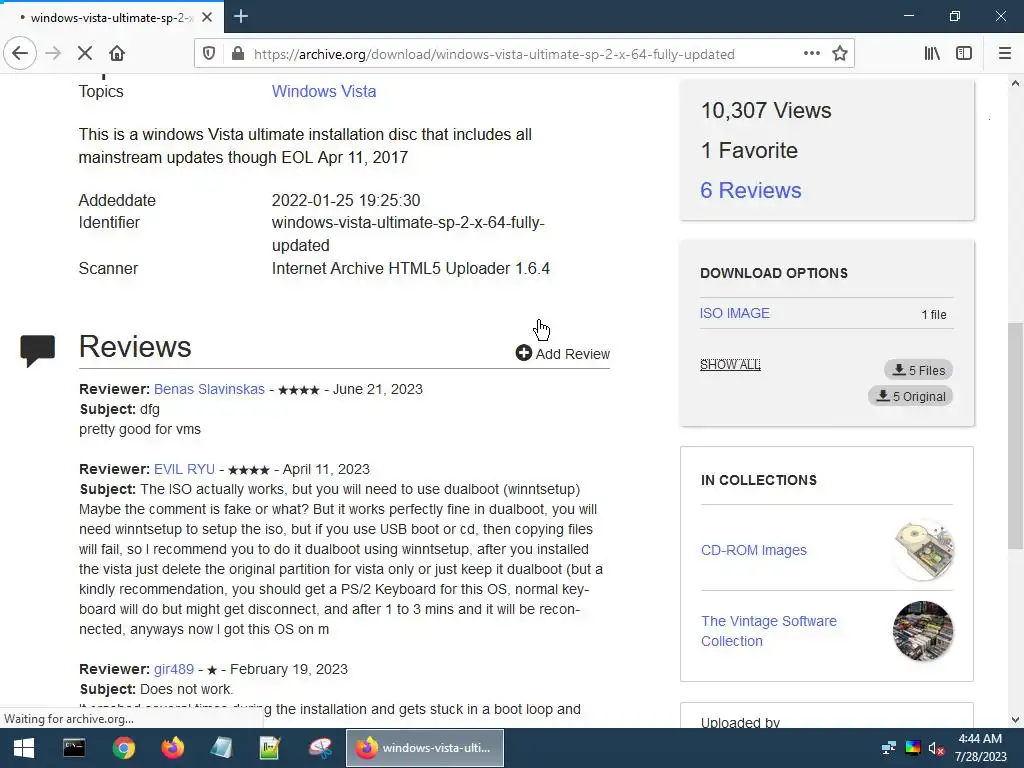
Task: Open the Paint taskbar icon
Action: (320, 748)
